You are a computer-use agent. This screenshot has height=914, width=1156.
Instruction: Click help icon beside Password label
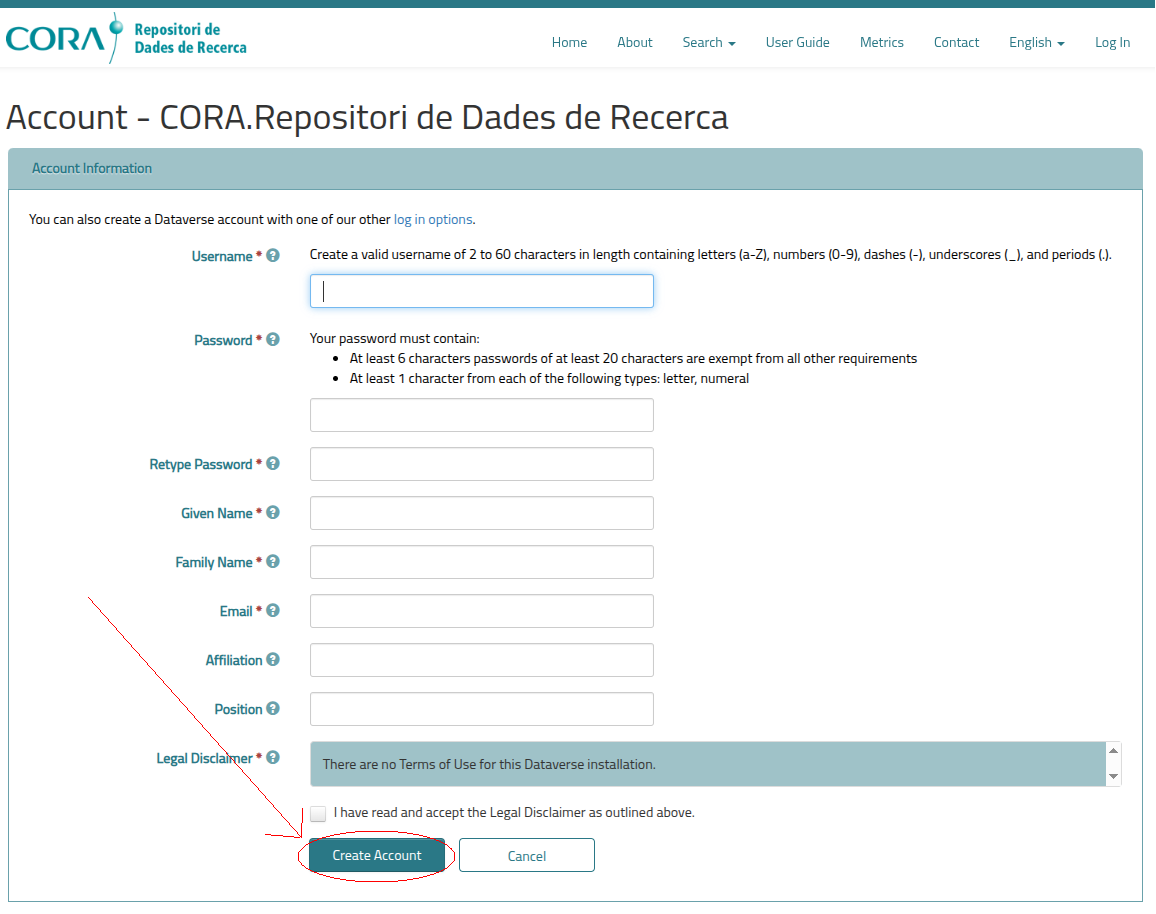coord(273,340)
